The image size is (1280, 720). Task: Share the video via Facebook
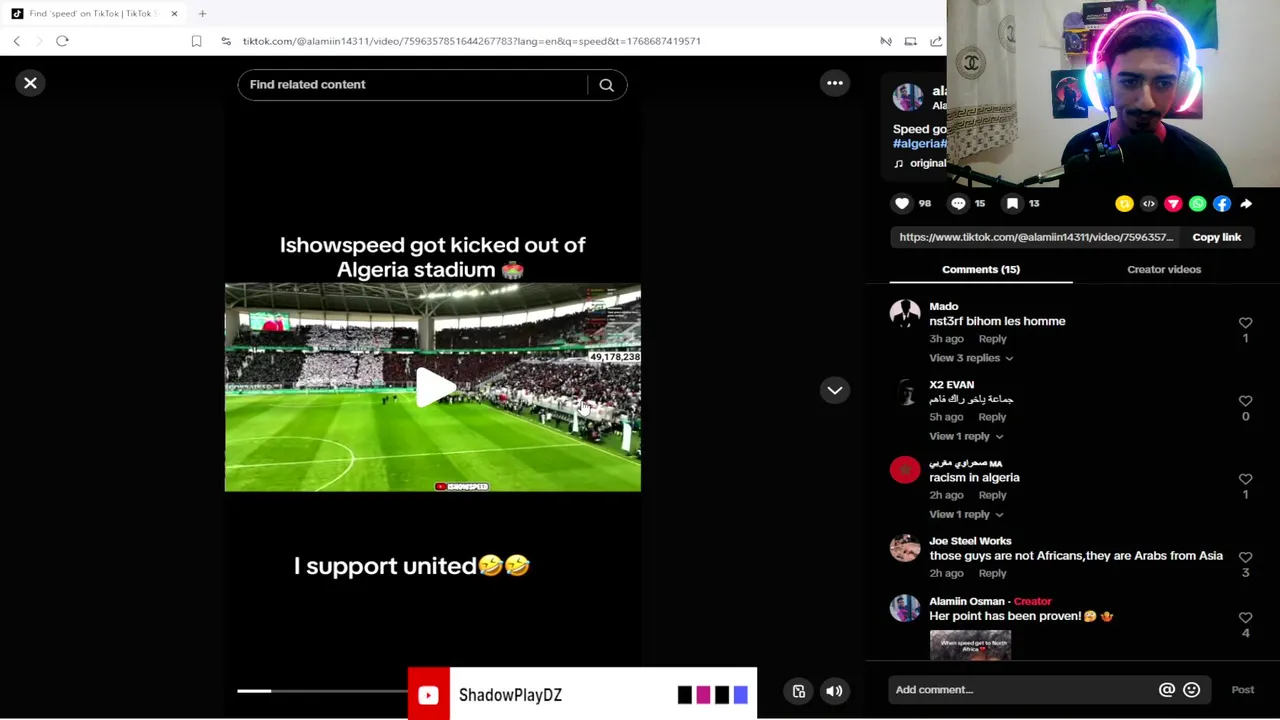click(1222, 204)
